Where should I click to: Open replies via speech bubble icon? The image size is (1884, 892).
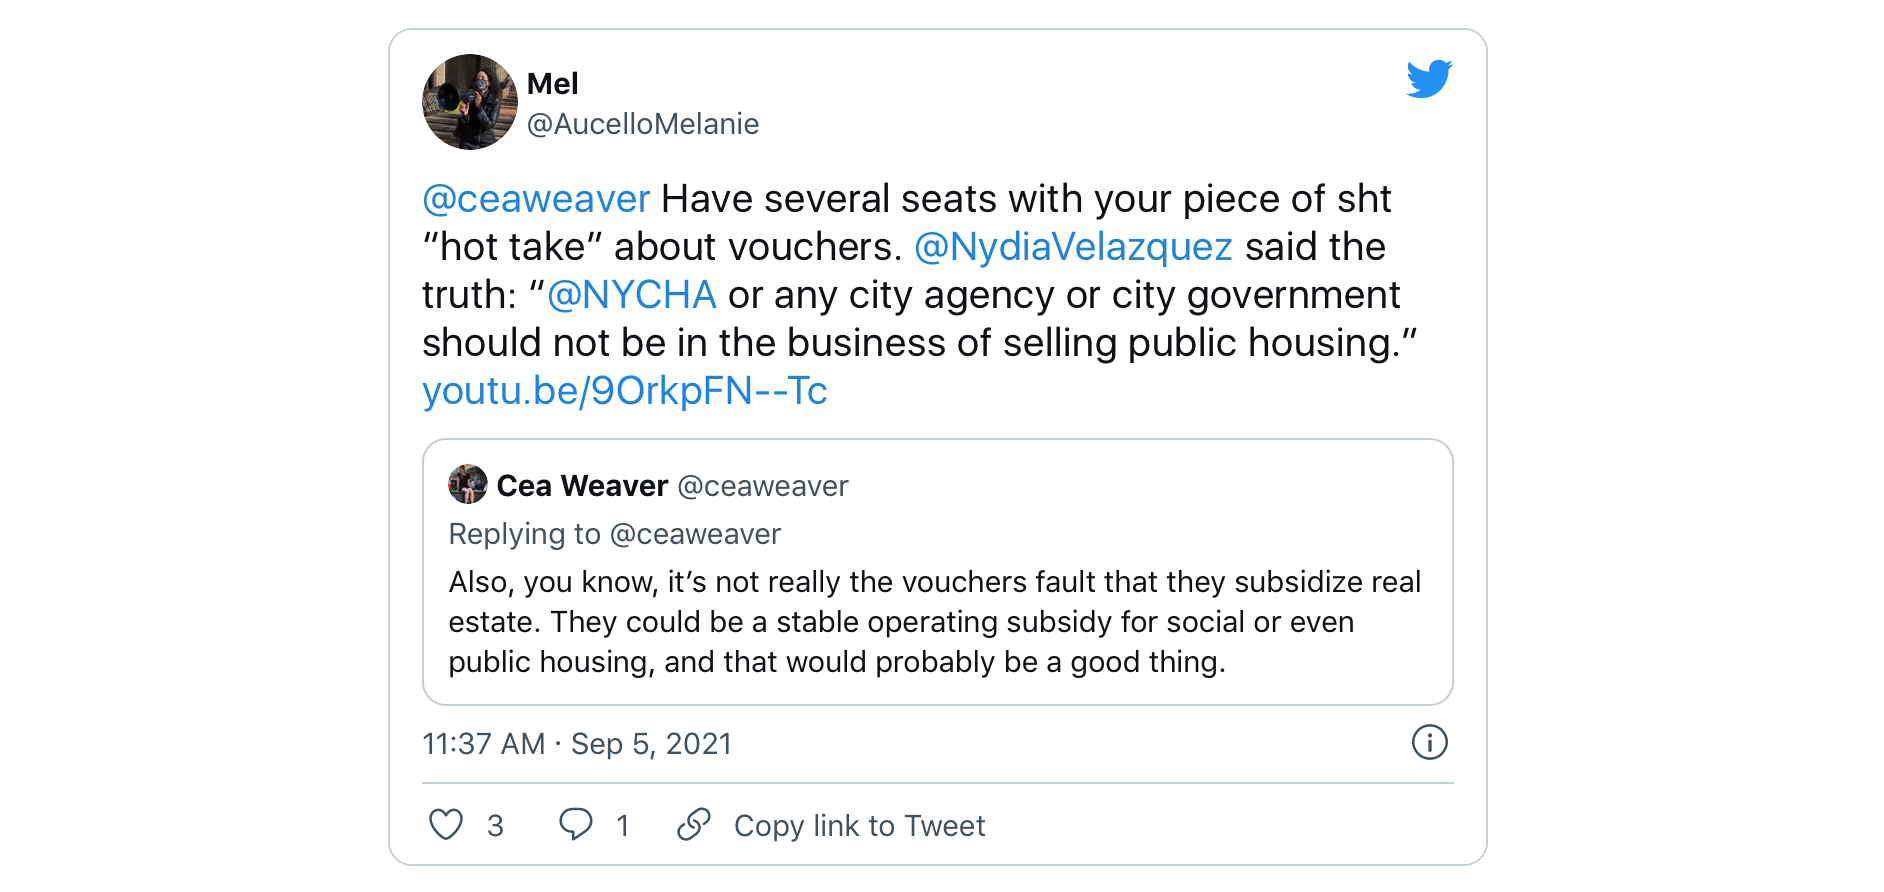pyautogui.click(x=575, y=825)
